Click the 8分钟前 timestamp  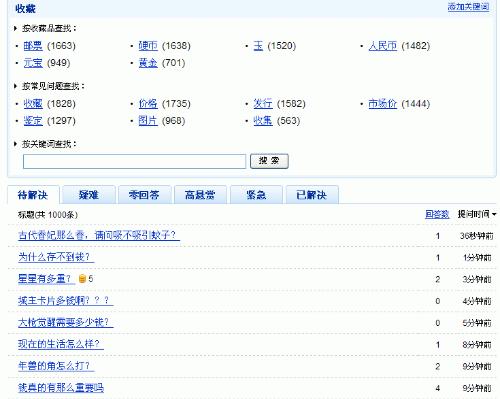point(477,345)
